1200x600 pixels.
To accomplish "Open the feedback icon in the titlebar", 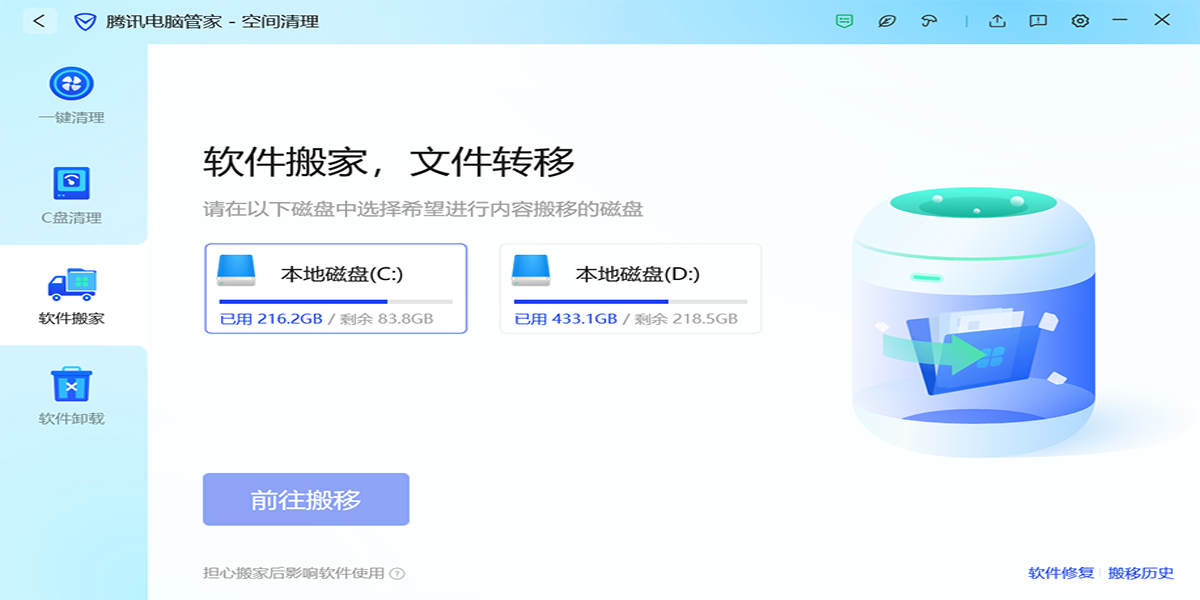I will point(1038,20).
